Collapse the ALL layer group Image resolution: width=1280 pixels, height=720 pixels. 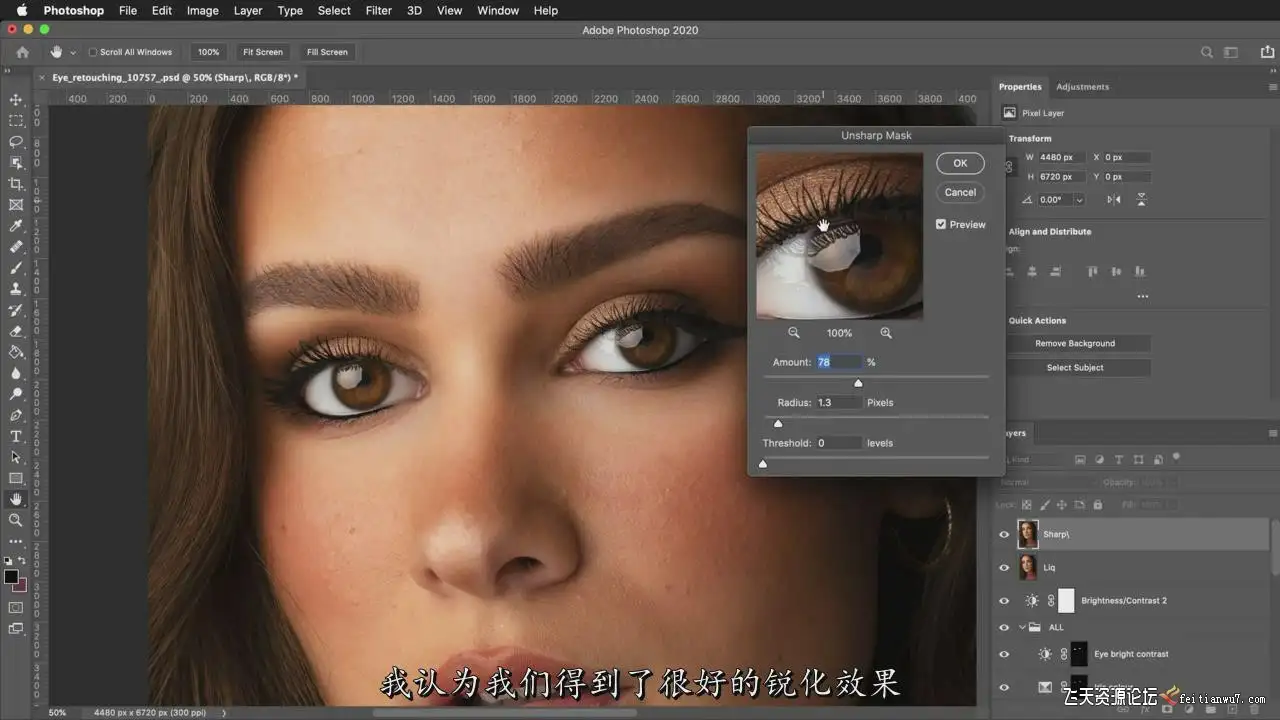click(x=1022, y=628)
